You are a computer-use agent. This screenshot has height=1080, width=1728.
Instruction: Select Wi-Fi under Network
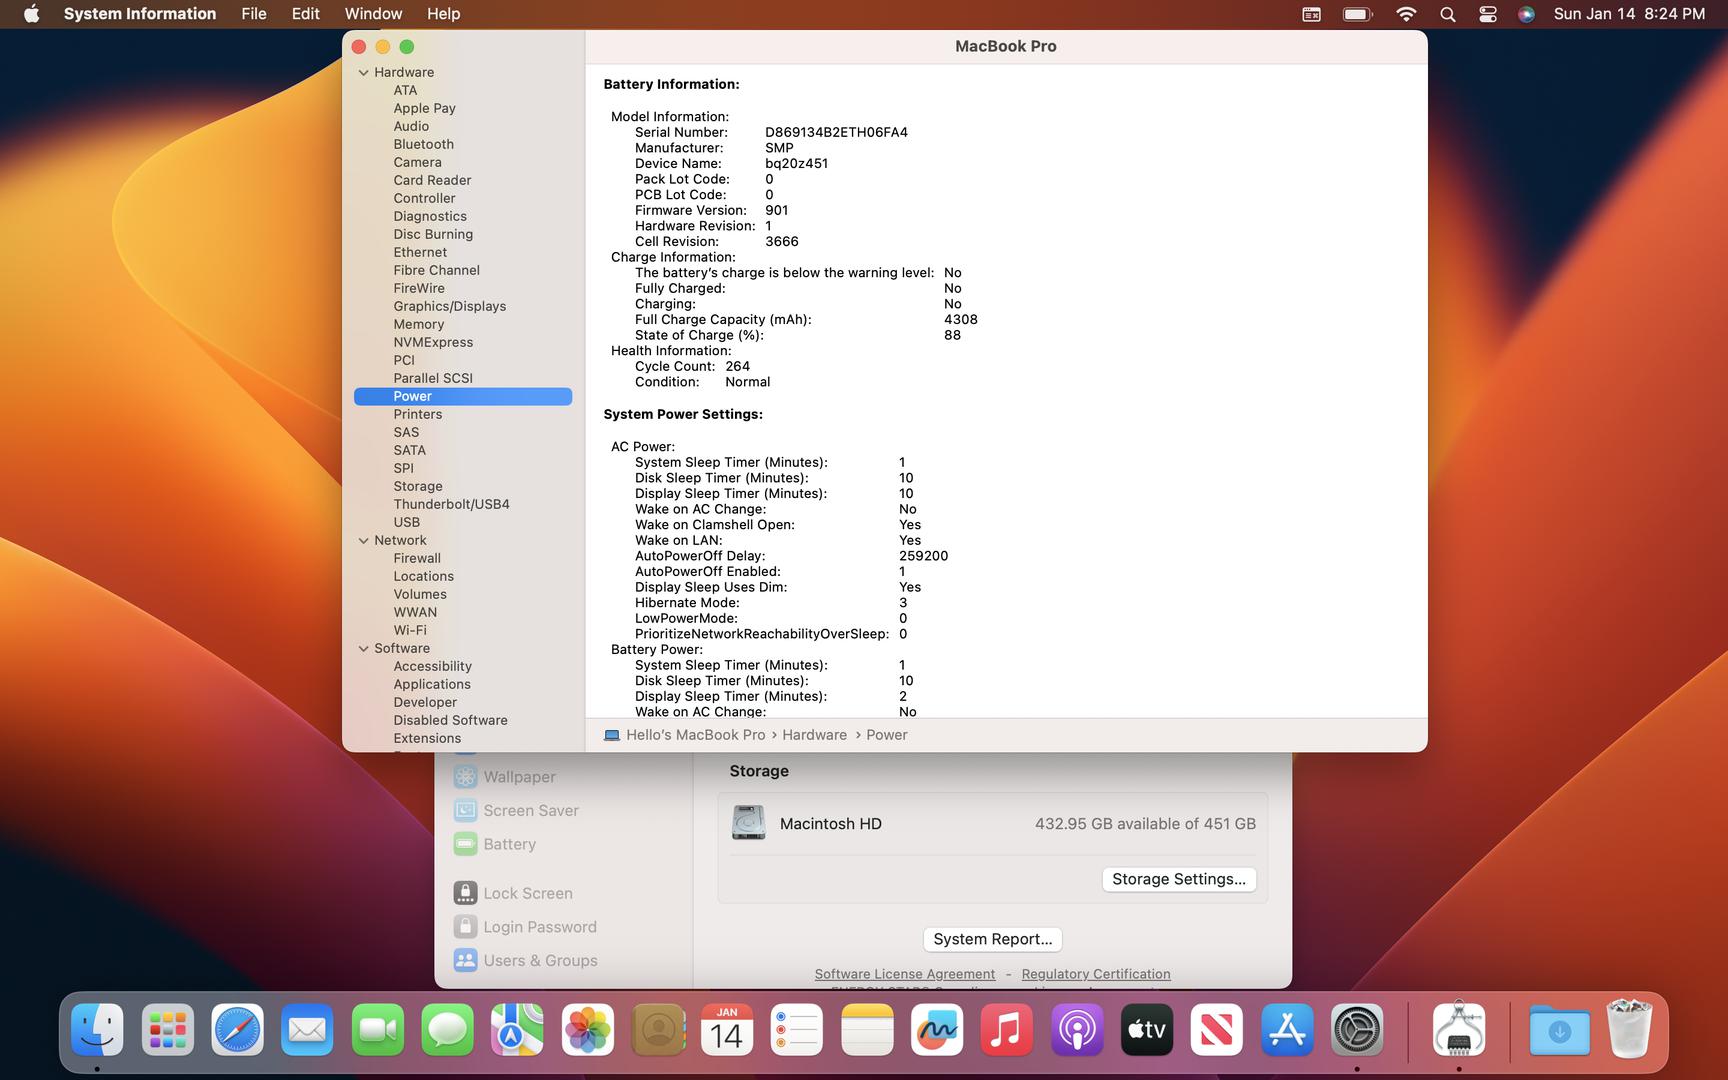[x=410, y=630]
